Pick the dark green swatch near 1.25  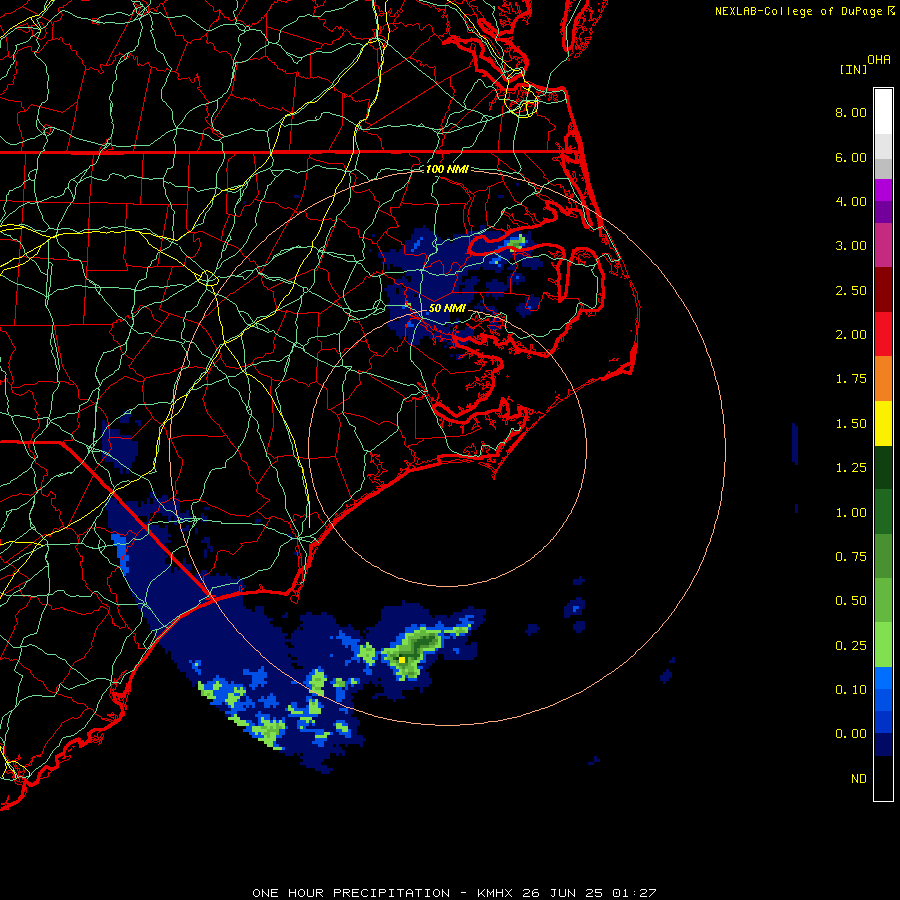[x=883, y=467]
